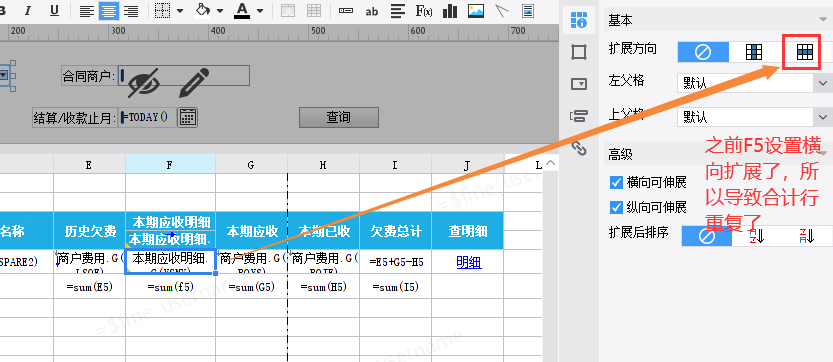The image size is (833, 362).
Task: Select cell with =sum(E5)
Action: pos(89,287)
